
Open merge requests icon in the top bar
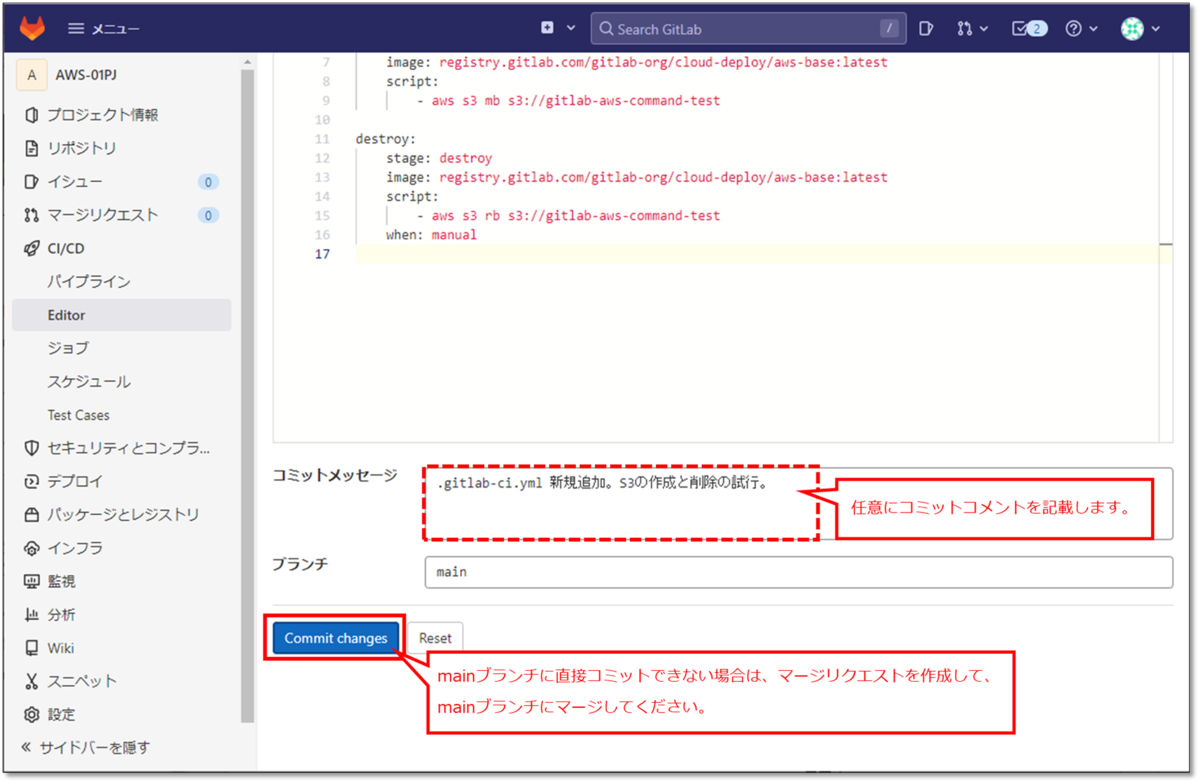click(964, 29)
